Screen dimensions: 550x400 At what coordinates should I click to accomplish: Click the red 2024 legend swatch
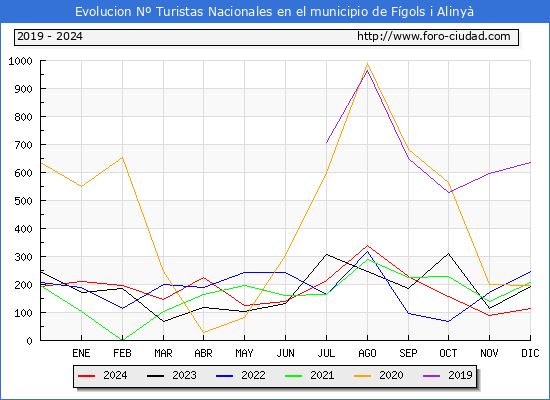point(86,376)
